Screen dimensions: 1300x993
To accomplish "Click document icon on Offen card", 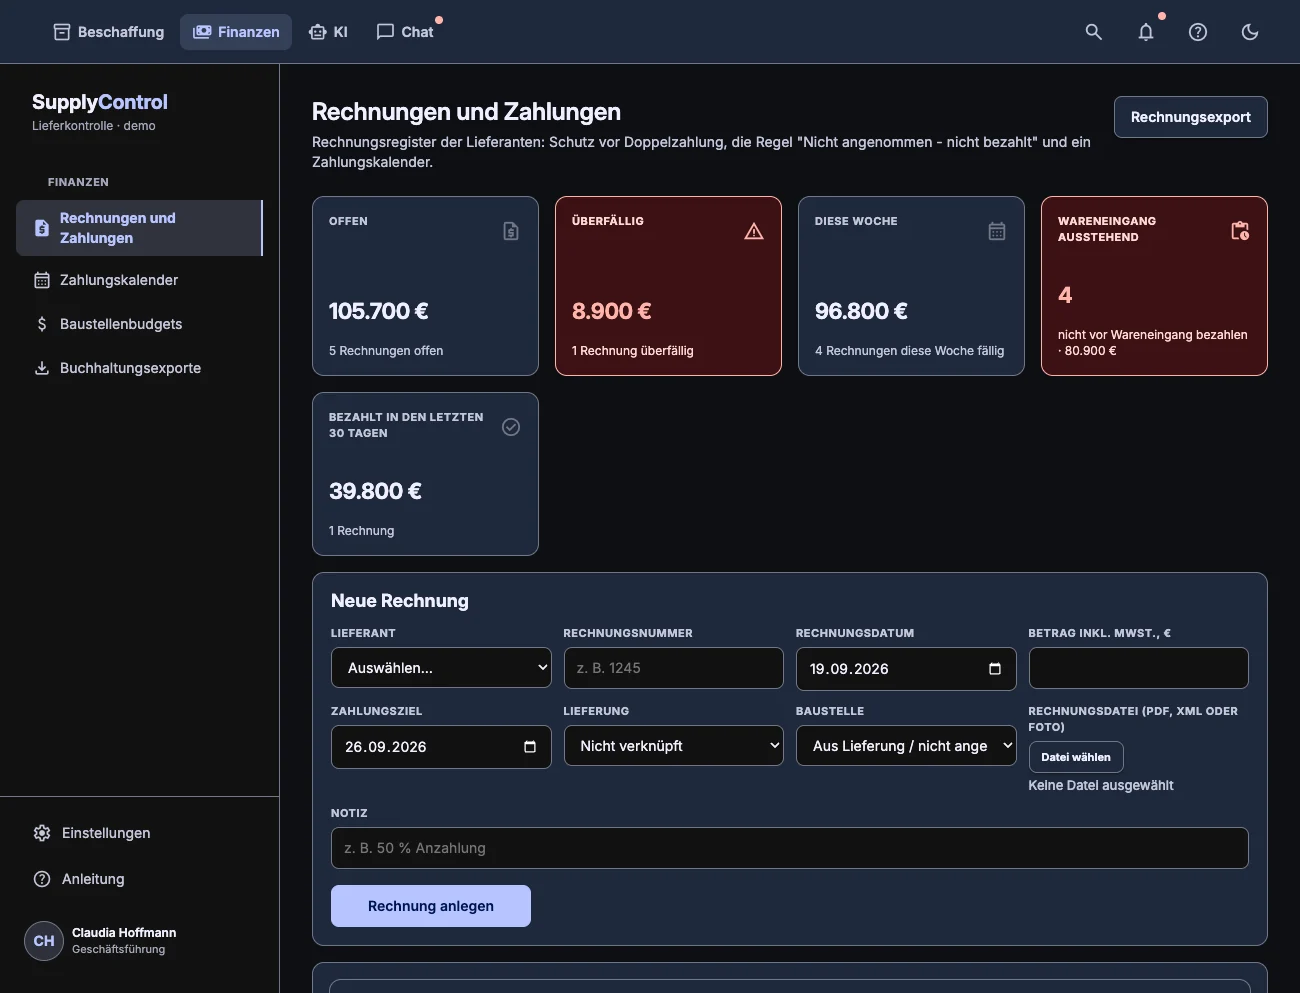I will pyautogui.click(x=511, y=231).
